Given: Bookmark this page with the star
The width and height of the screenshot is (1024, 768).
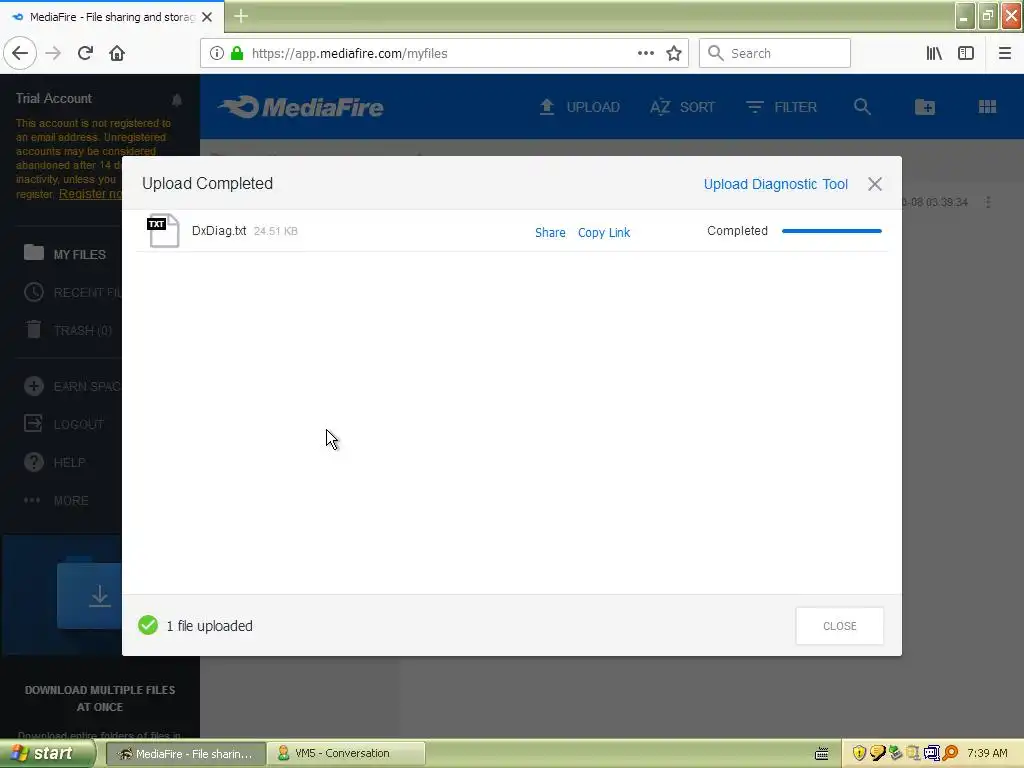Looking at the screenshot, I should (674, 54).
